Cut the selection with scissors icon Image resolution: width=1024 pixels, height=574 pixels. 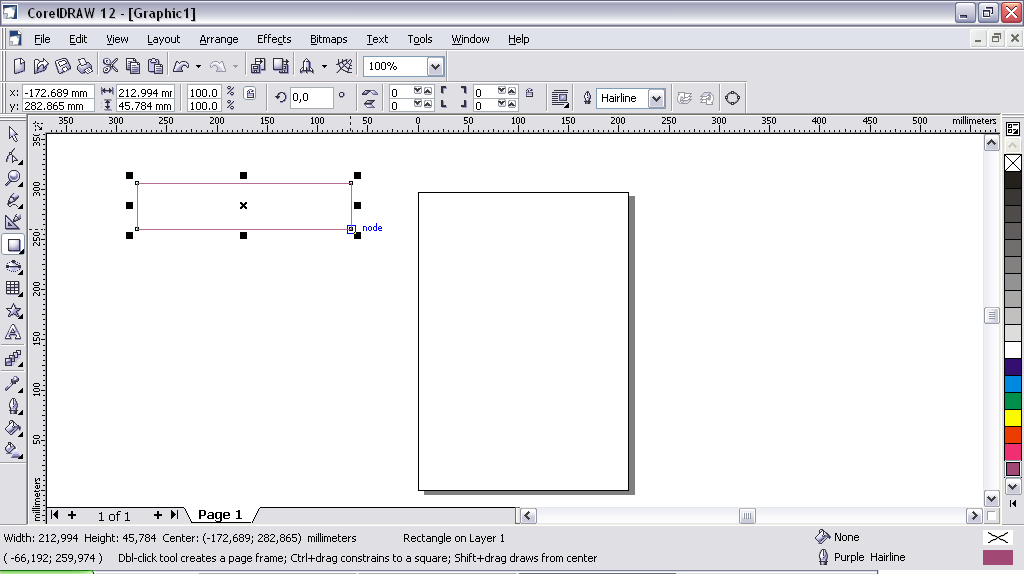110,66
